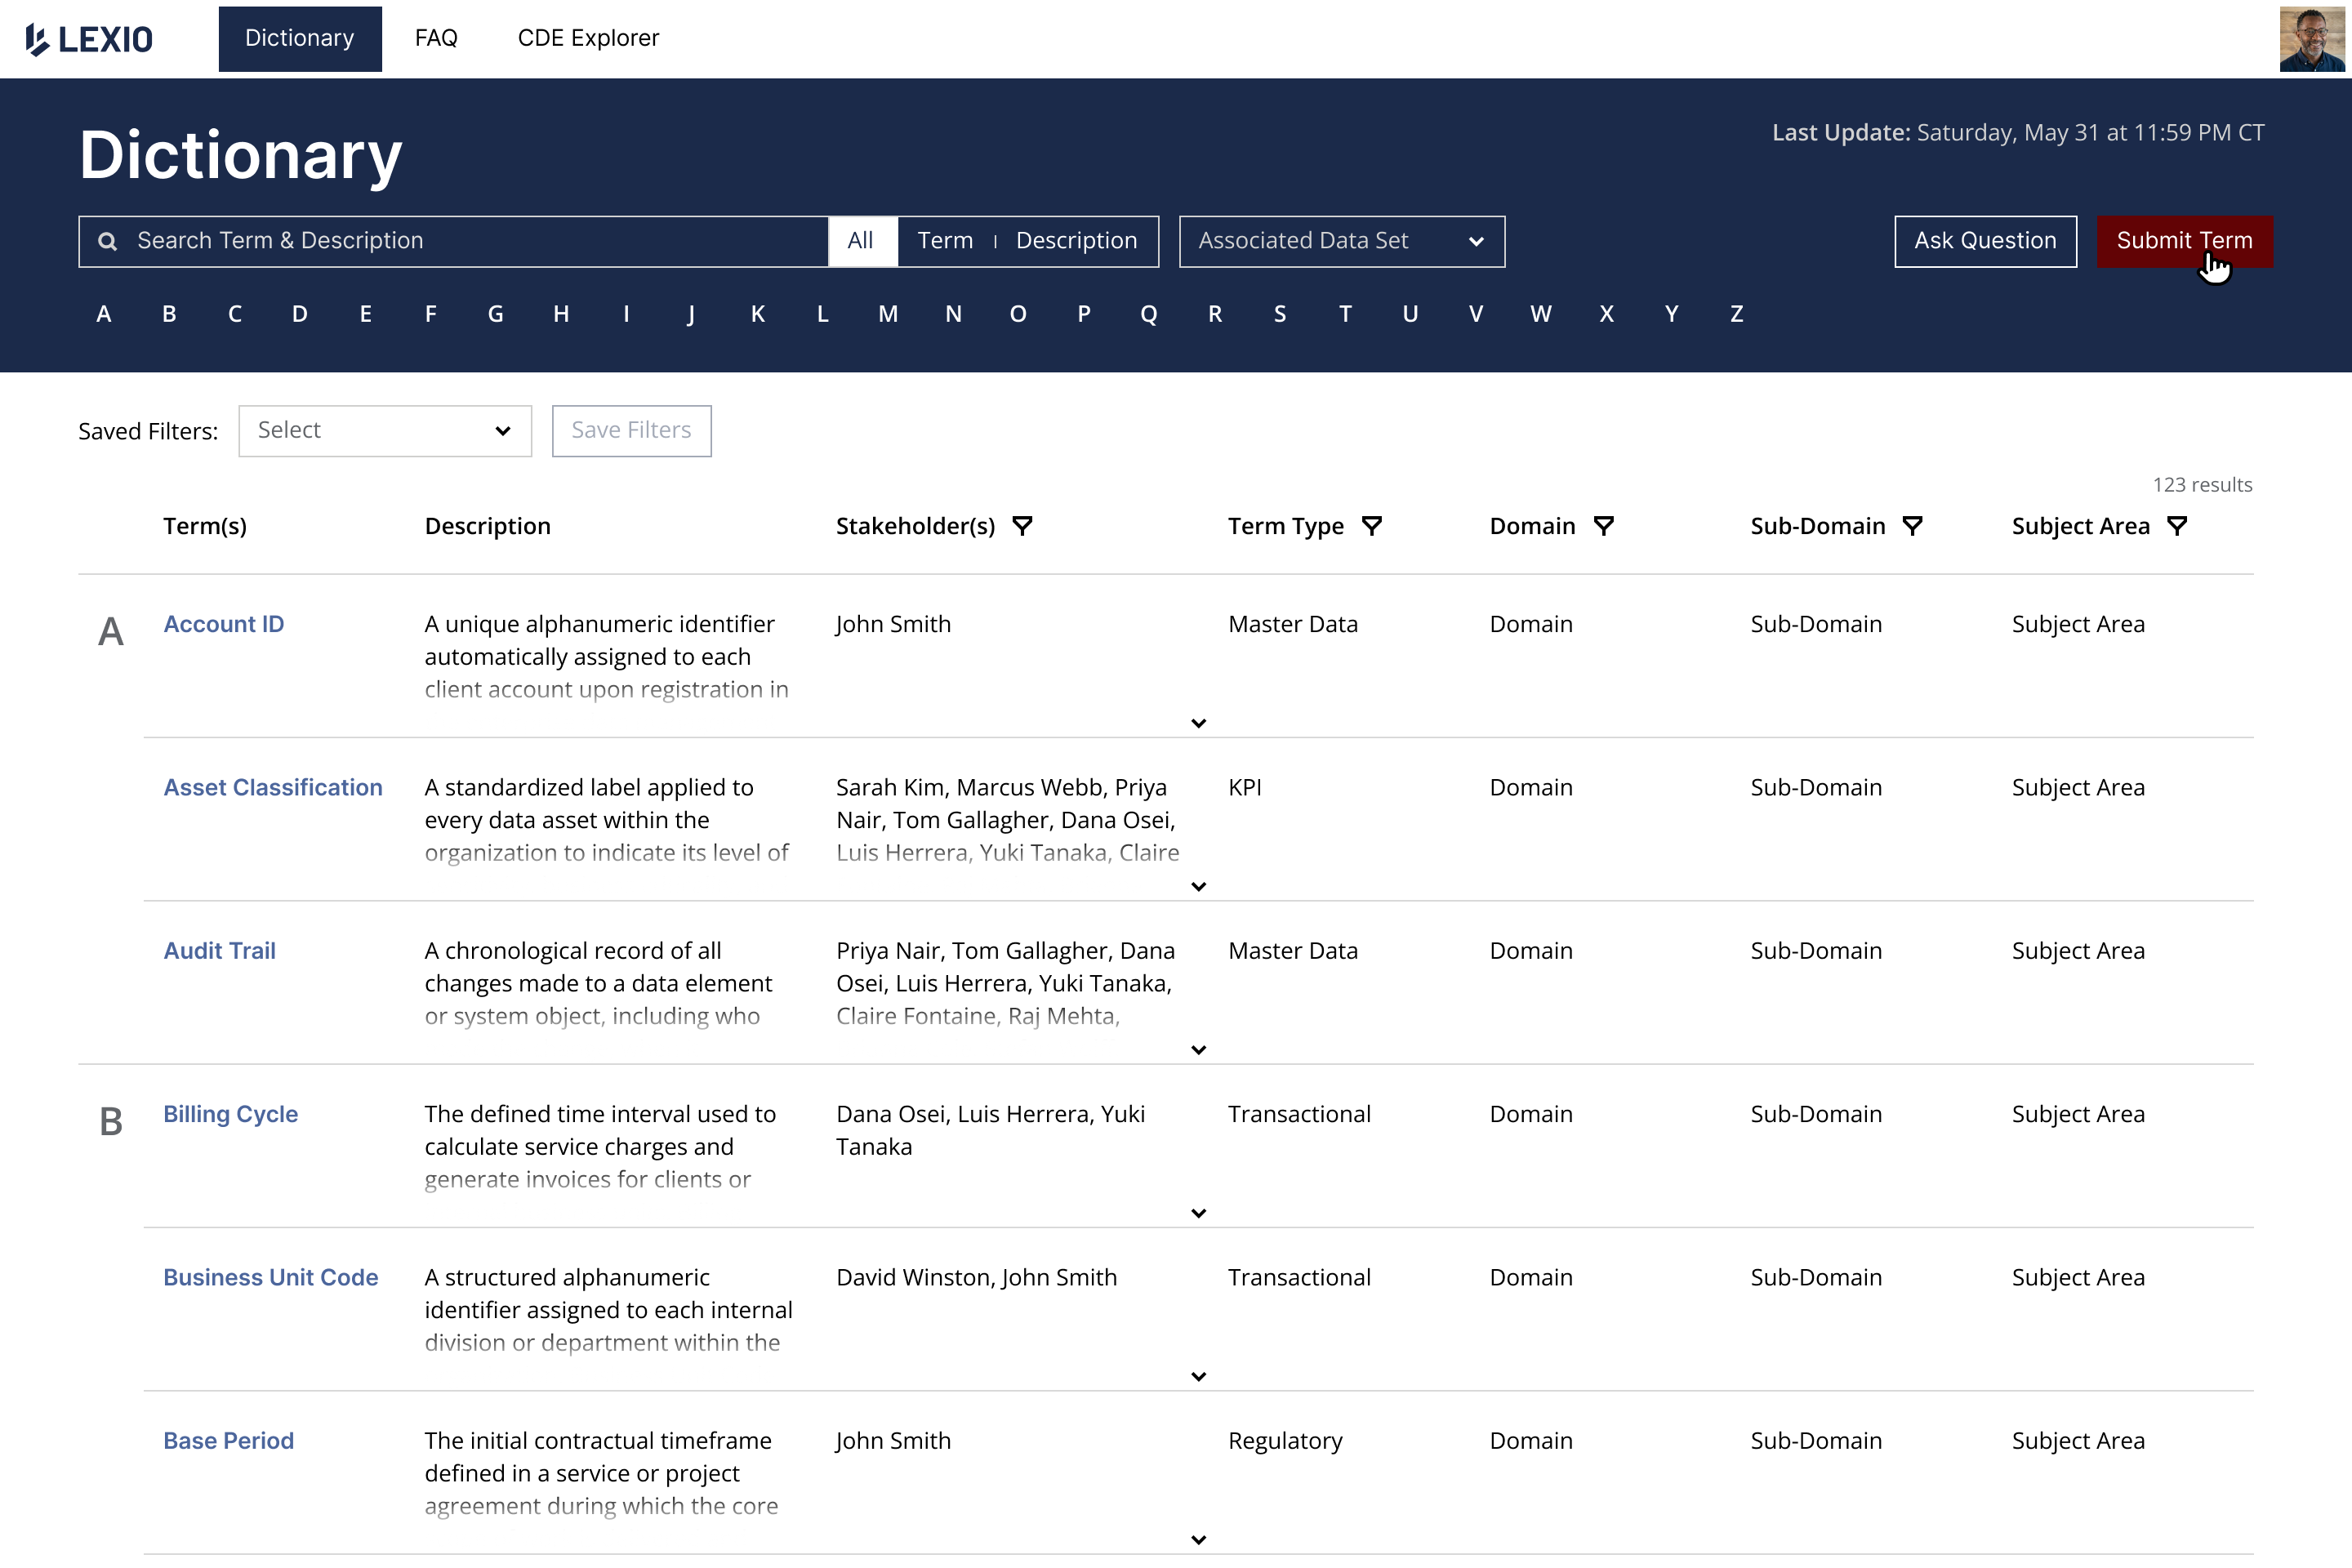Image resolution: width=2352 pixels, height=1568 pixels.
Task: Open the FAQ tab
Action: click(x=436, y=39)
